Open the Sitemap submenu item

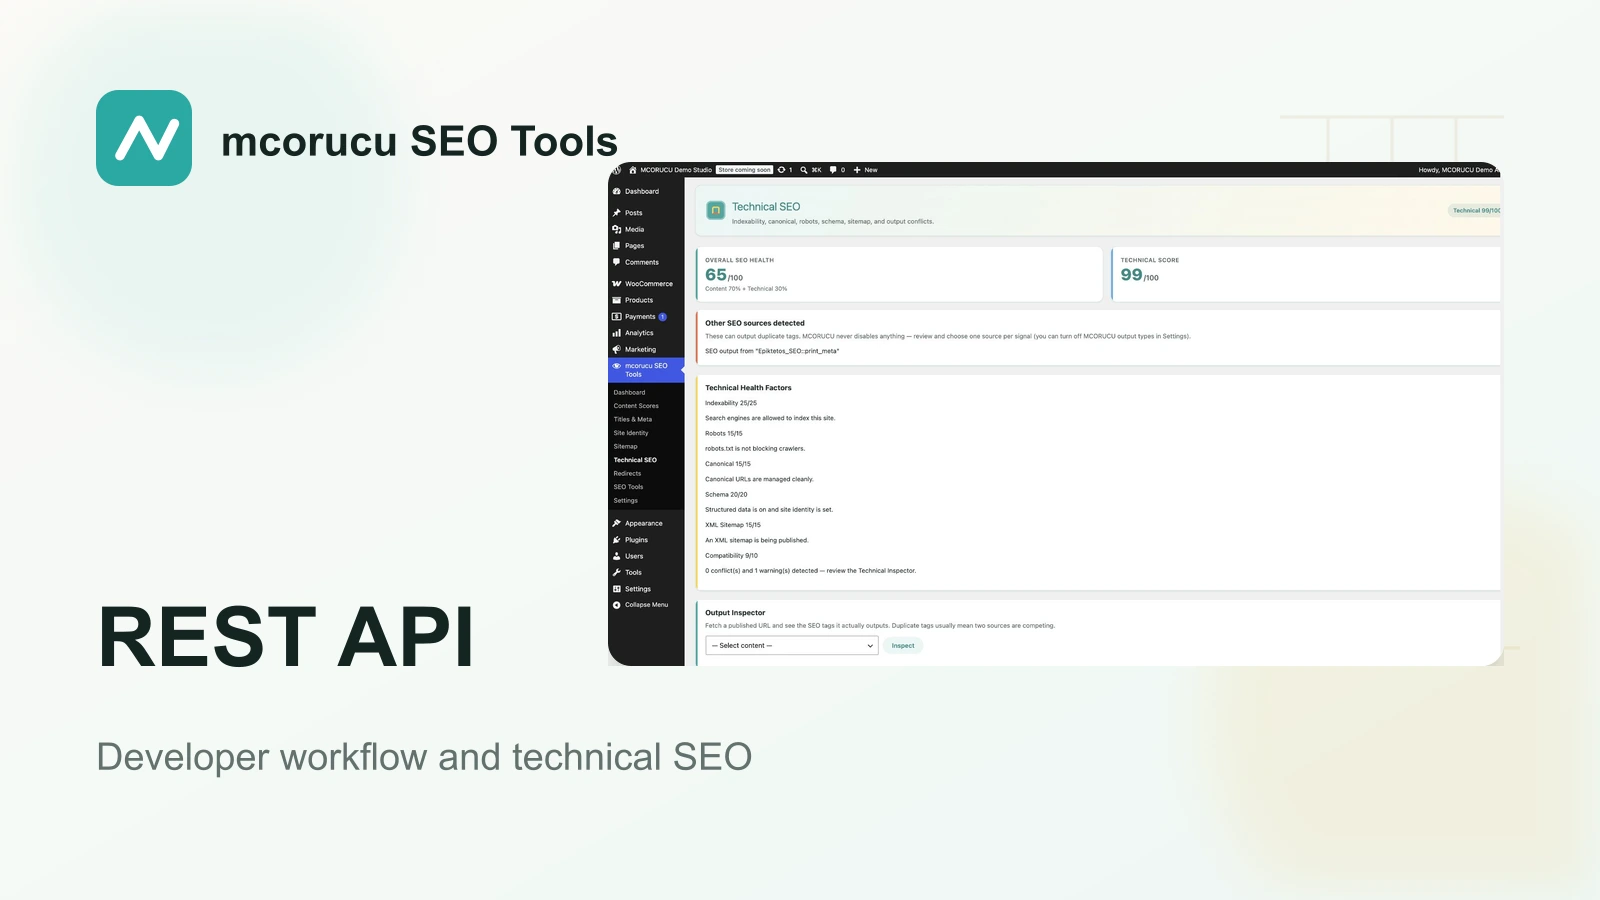(x=625, y=446)
